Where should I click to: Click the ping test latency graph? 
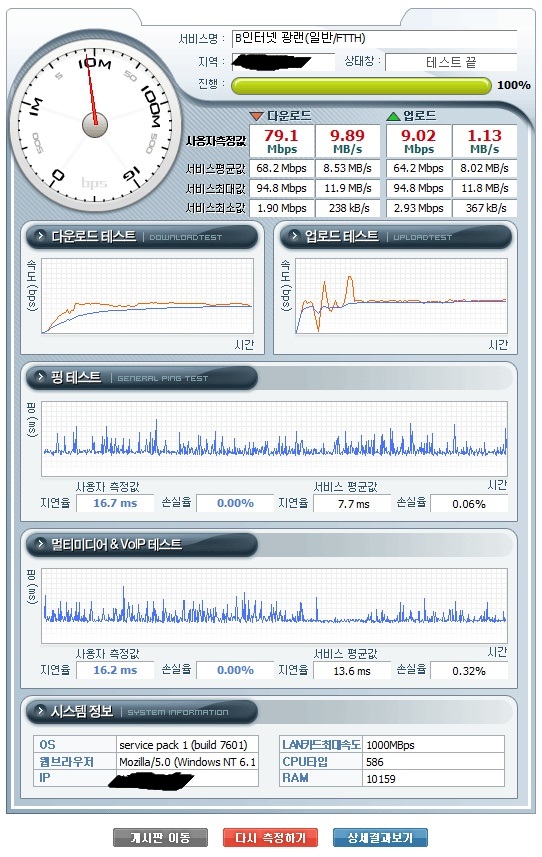tap(274, 439)
